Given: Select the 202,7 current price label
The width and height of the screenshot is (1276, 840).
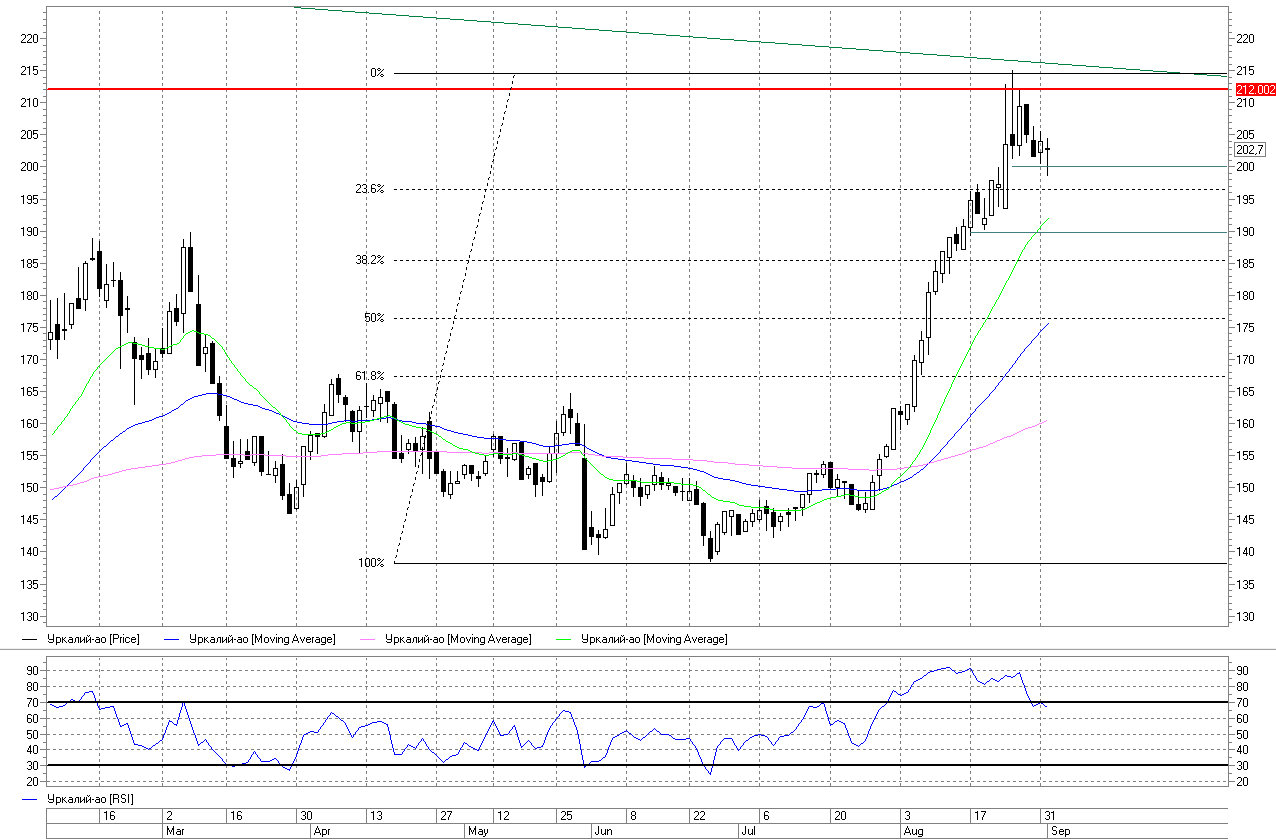Looking at the screenshot, I should coord(1250,150).
